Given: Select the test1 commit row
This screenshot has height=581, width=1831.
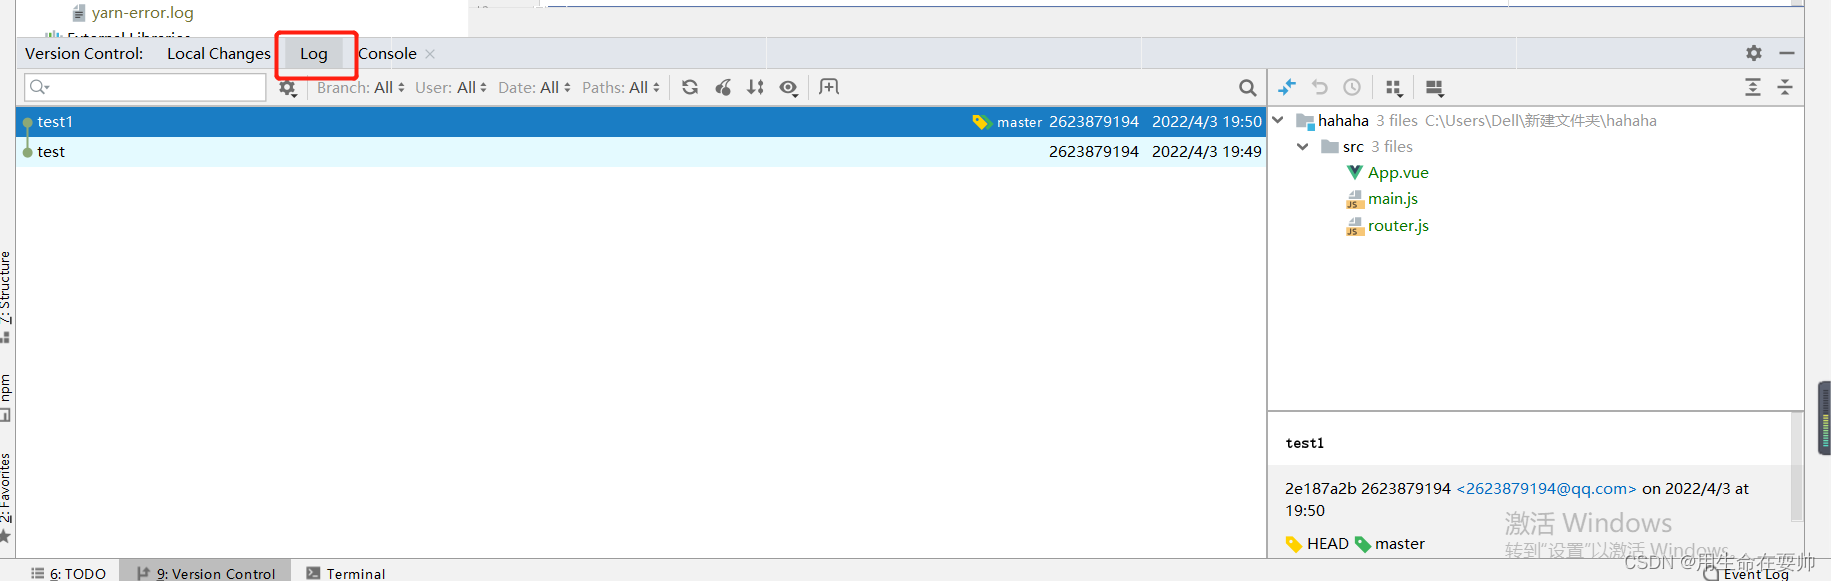Looking at the screenshot, I should click(640, 122).
